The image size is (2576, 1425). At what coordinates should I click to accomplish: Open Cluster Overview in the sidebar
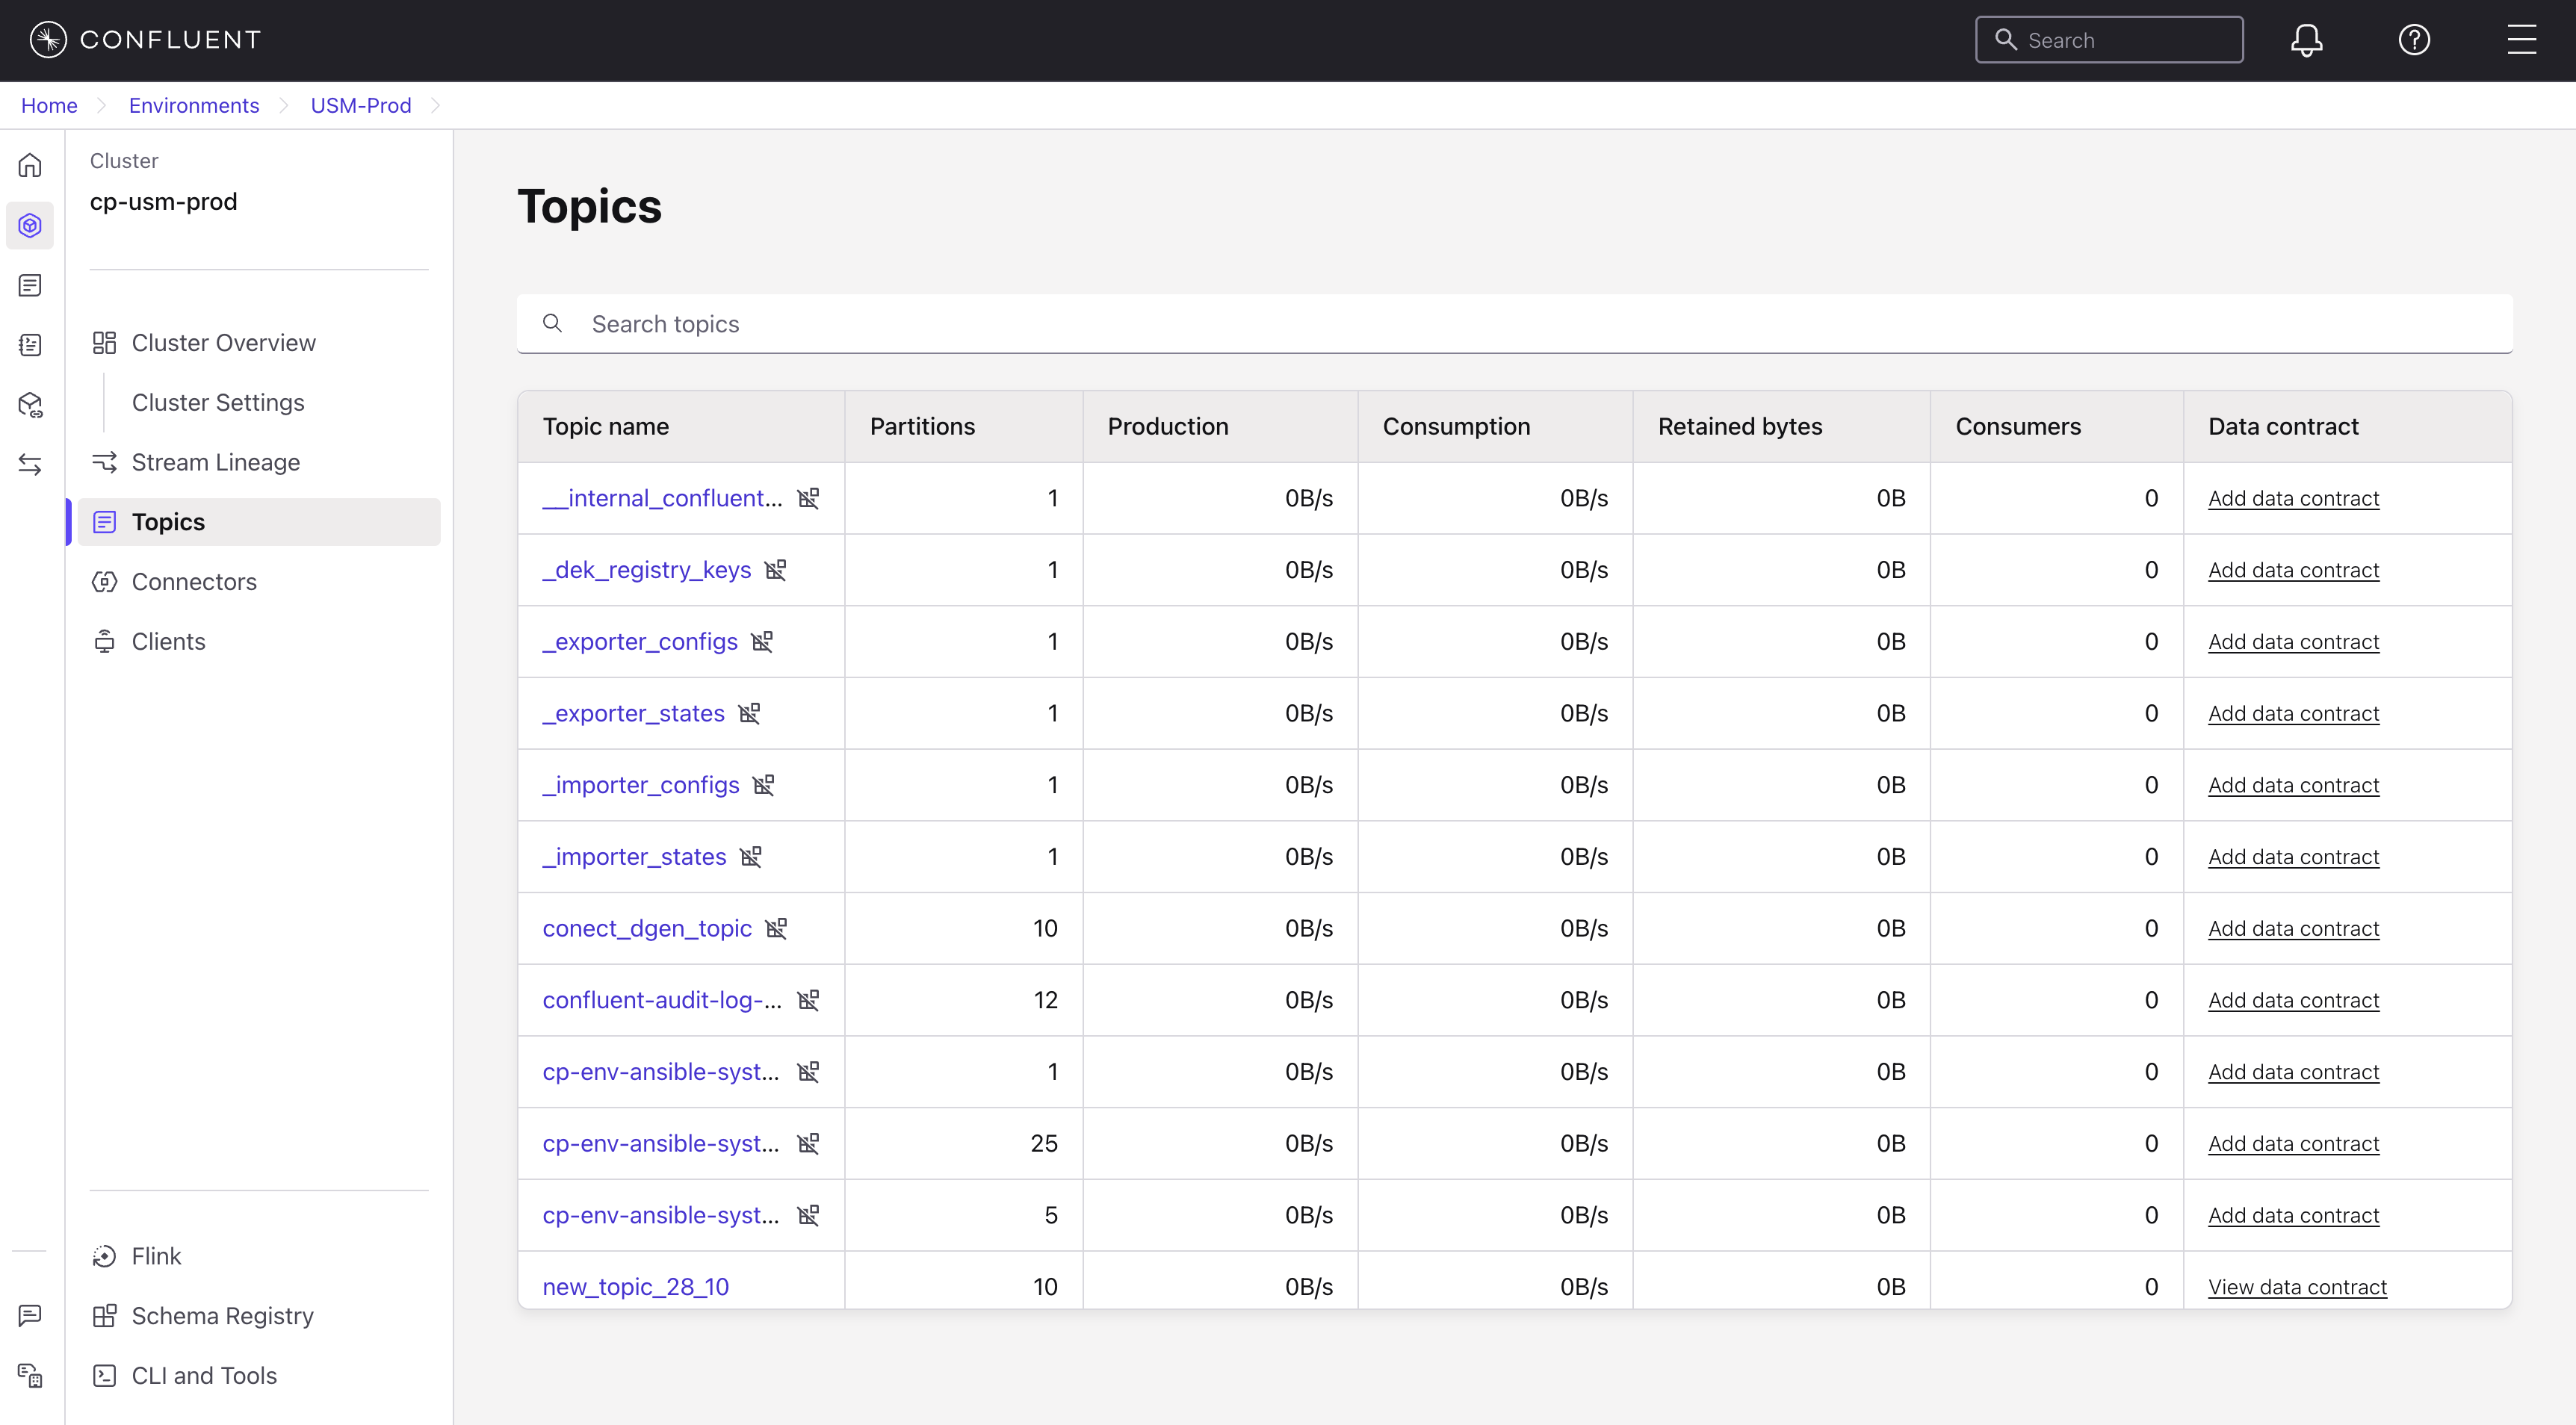223,343
